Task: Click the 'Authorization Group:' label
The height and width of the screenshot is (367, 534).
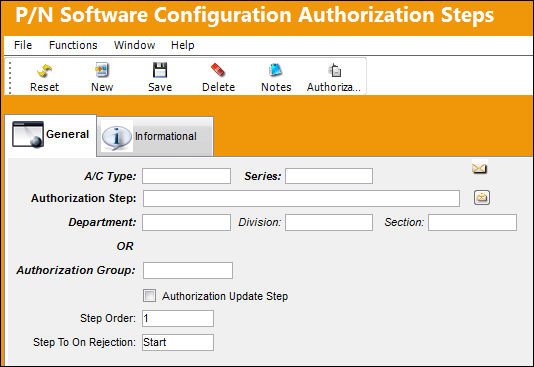Action: pyautogui.click(x=76, y=270)
